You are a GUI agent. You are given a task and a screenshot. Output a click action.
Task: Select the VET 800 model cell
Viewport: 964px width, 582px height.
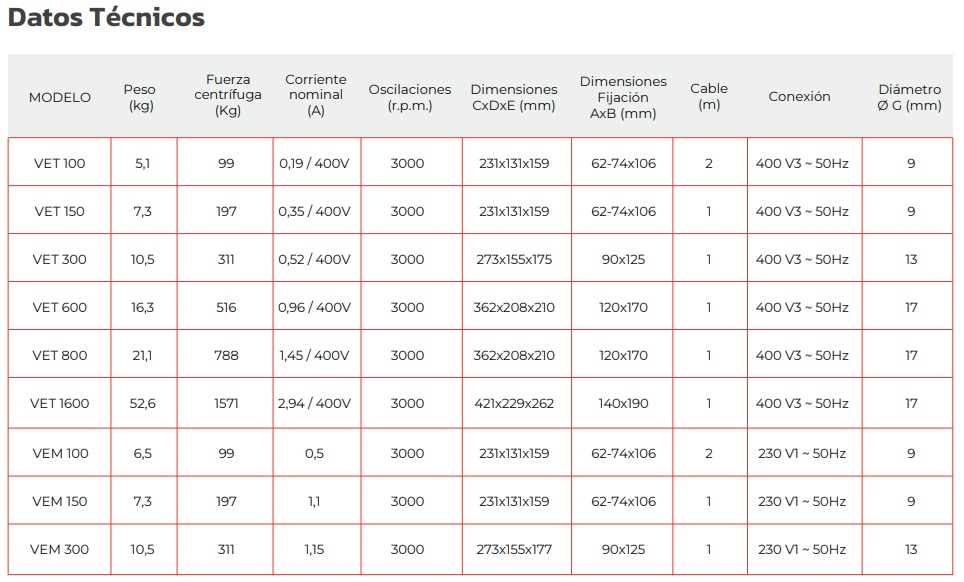click(60, 355)
